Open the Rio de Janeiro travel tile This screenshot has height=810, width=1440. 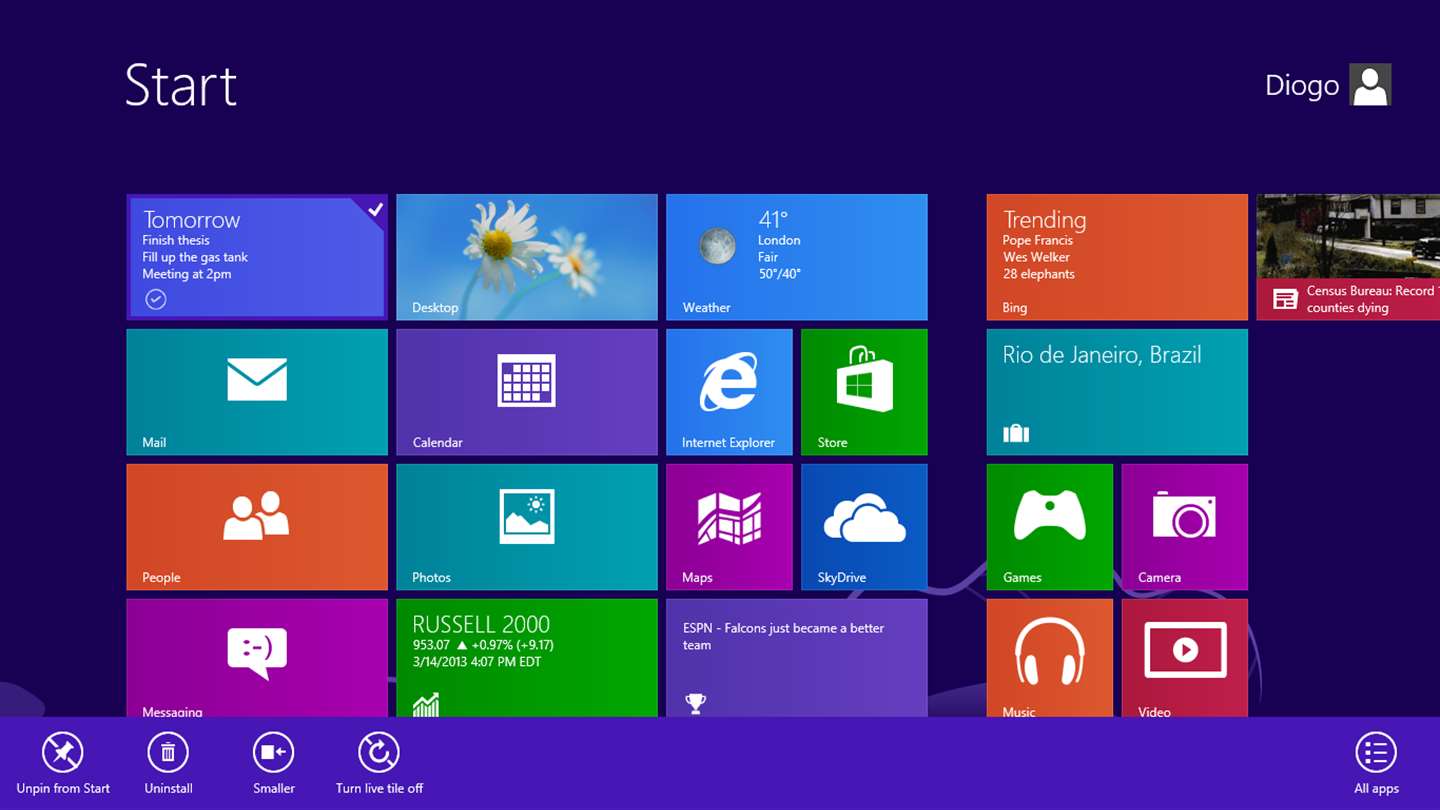click(1117, 392)
